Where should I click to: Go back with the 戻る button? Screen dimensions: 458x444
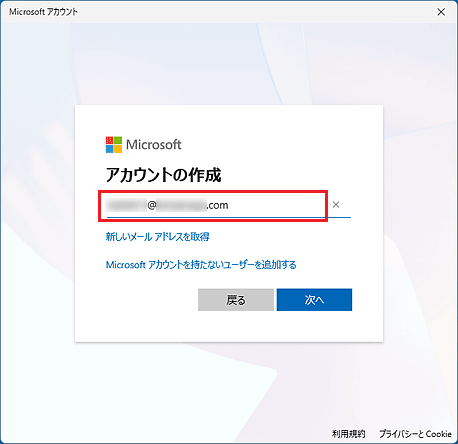(x=236, y=300)
